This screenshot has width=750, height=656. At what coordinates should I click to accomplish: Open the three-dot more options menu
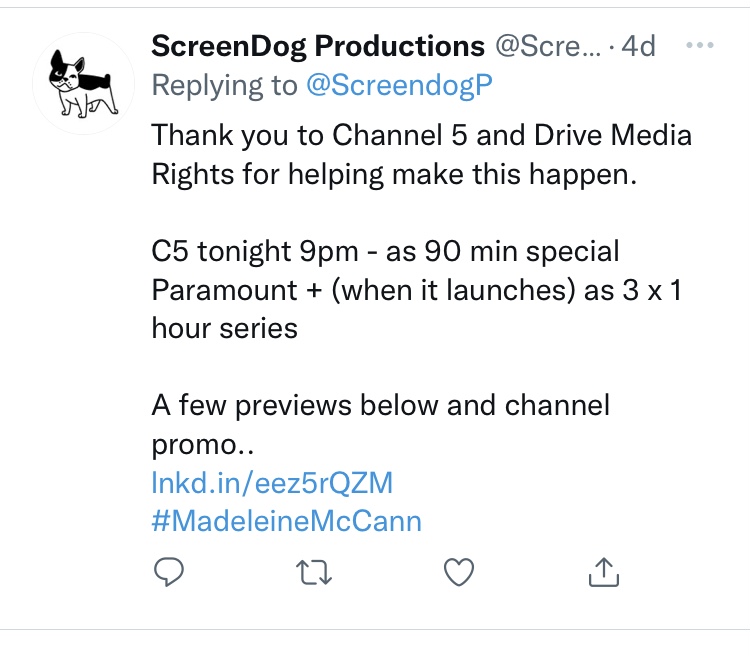pos(698,47)
